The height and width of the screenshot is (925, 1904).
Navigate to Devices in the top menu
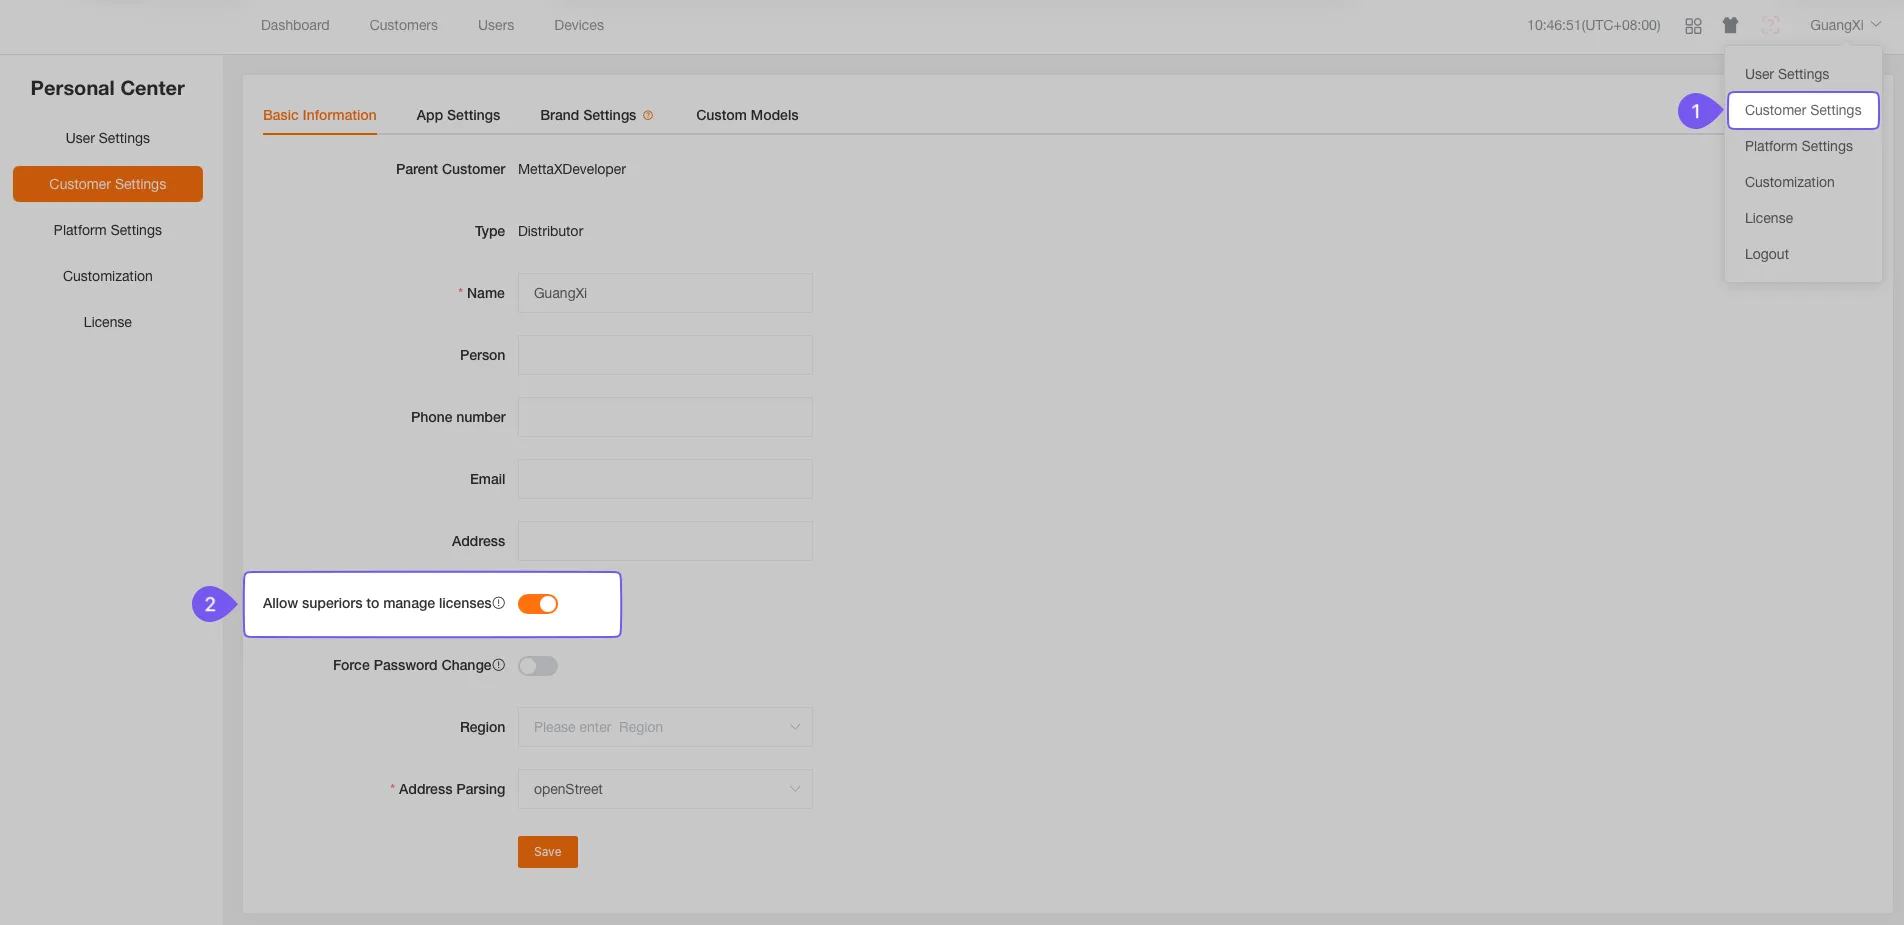tap(578, 25)
